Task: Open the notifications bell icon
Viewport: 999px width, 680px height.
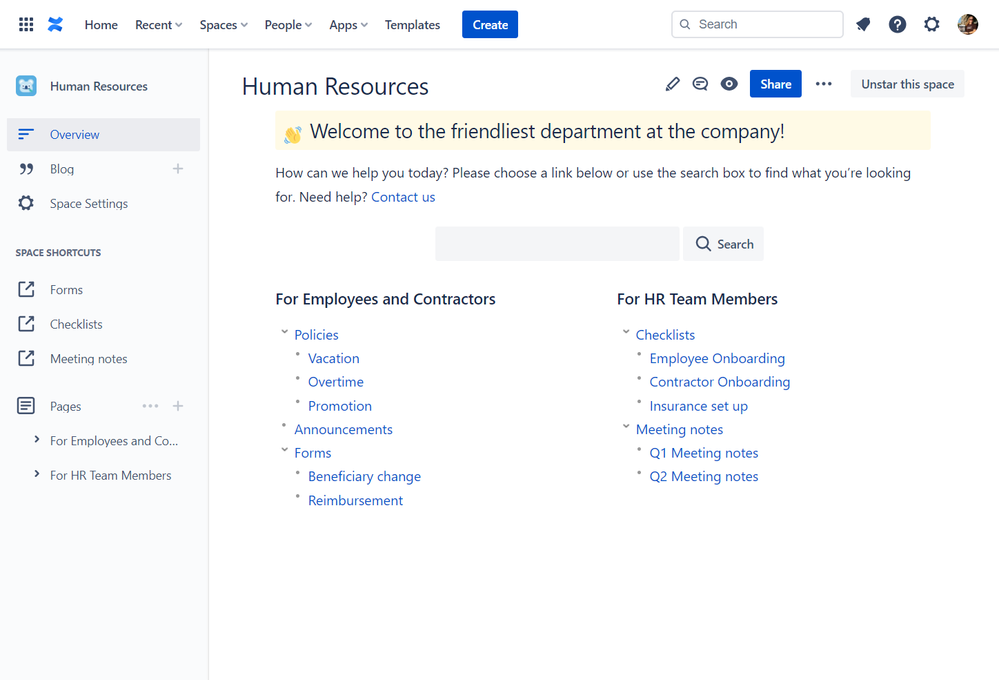Action: click(x=863, y=24)
